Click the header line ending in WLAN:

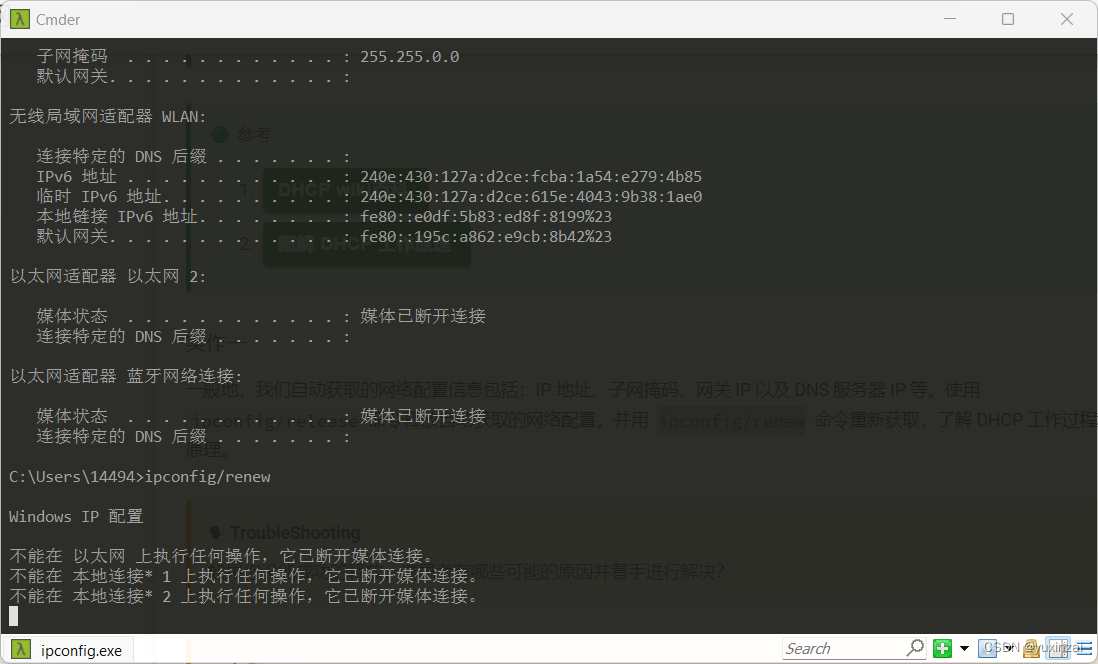[108, 116]
